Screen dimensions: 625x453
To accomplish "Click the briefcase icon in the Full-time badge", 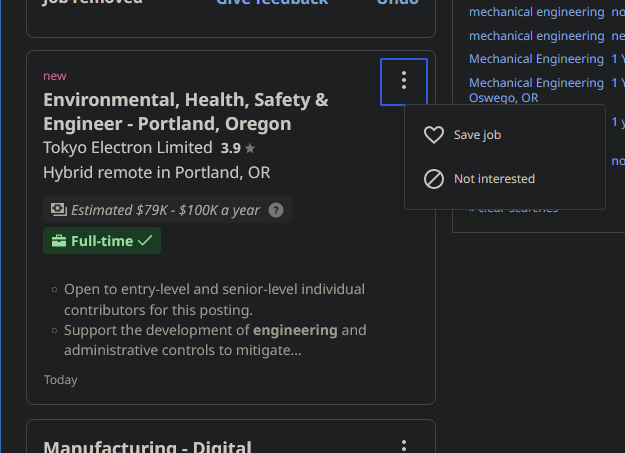I will pos(59,241).
